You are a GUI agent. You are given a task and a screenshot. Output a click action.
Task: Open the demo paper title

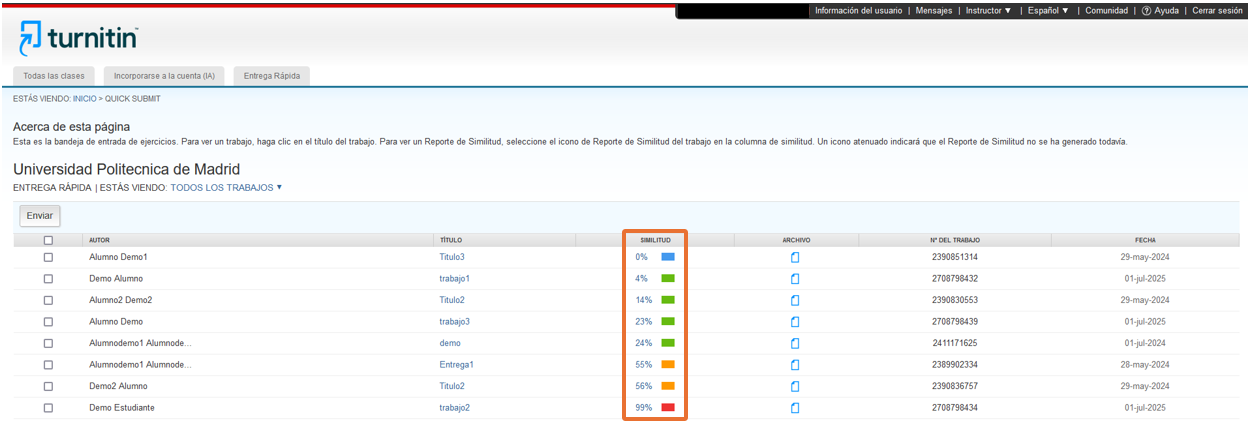tap(450, 343)
